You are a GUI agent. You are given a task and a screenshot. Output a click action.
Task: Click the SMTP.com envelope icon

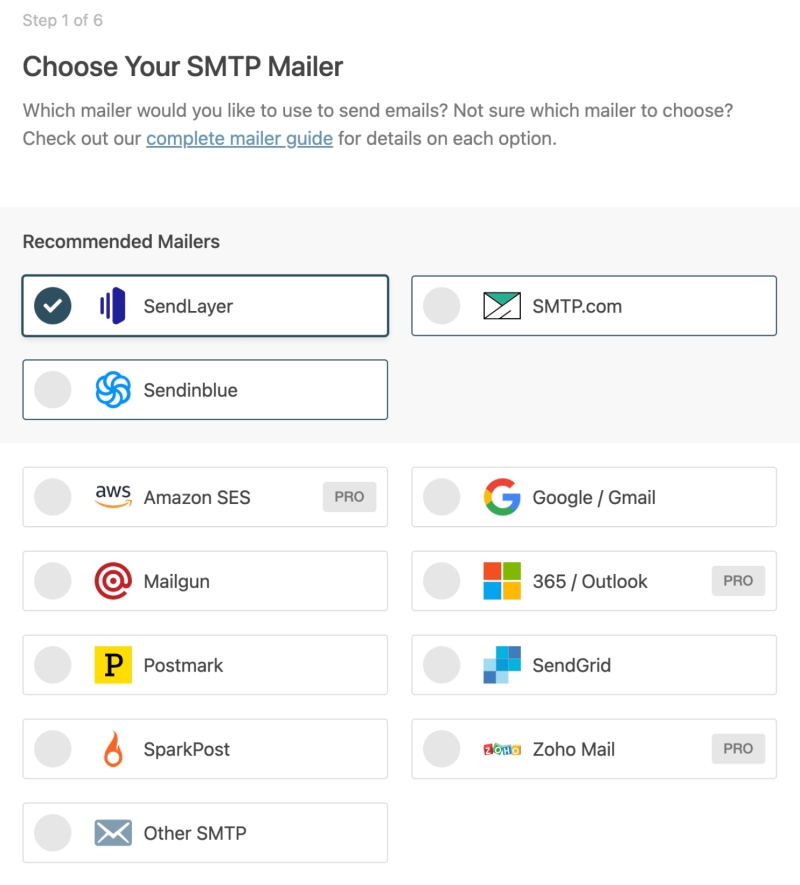coord(505,305)
